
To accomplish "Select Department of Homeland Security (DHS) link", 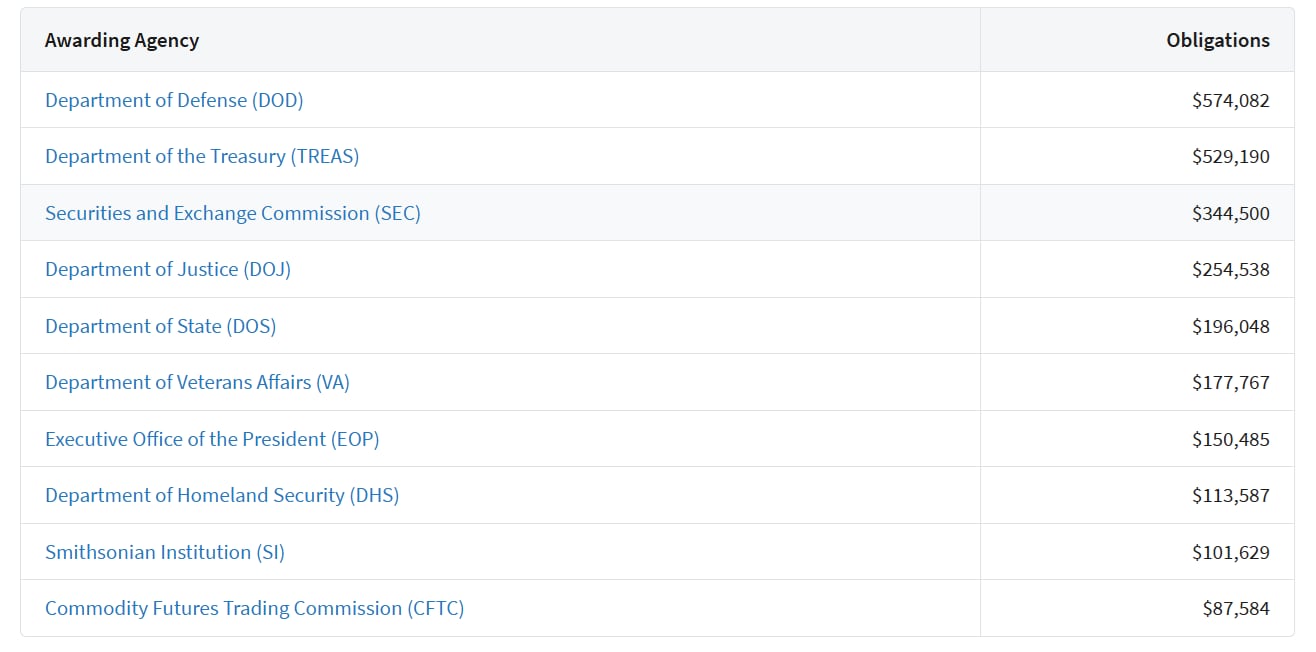I will click(222, 495).
